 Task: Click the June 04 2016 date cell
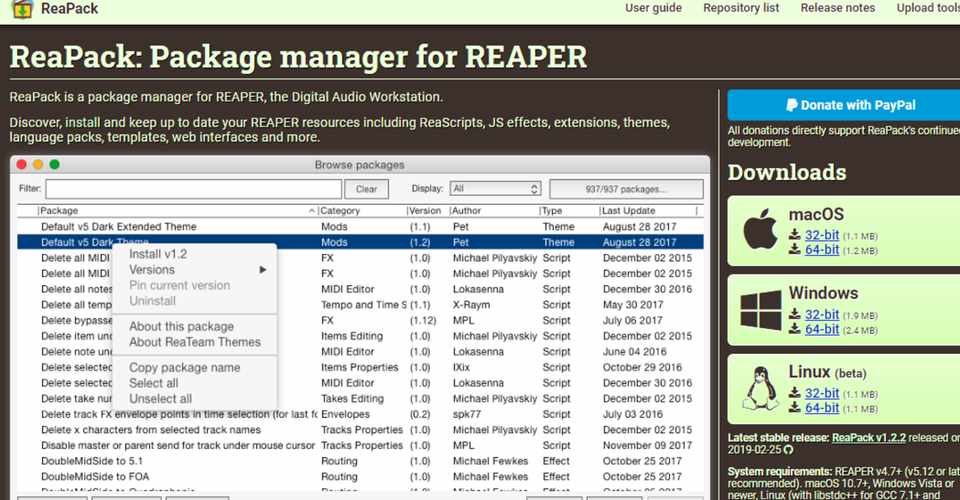coord(634,352)
